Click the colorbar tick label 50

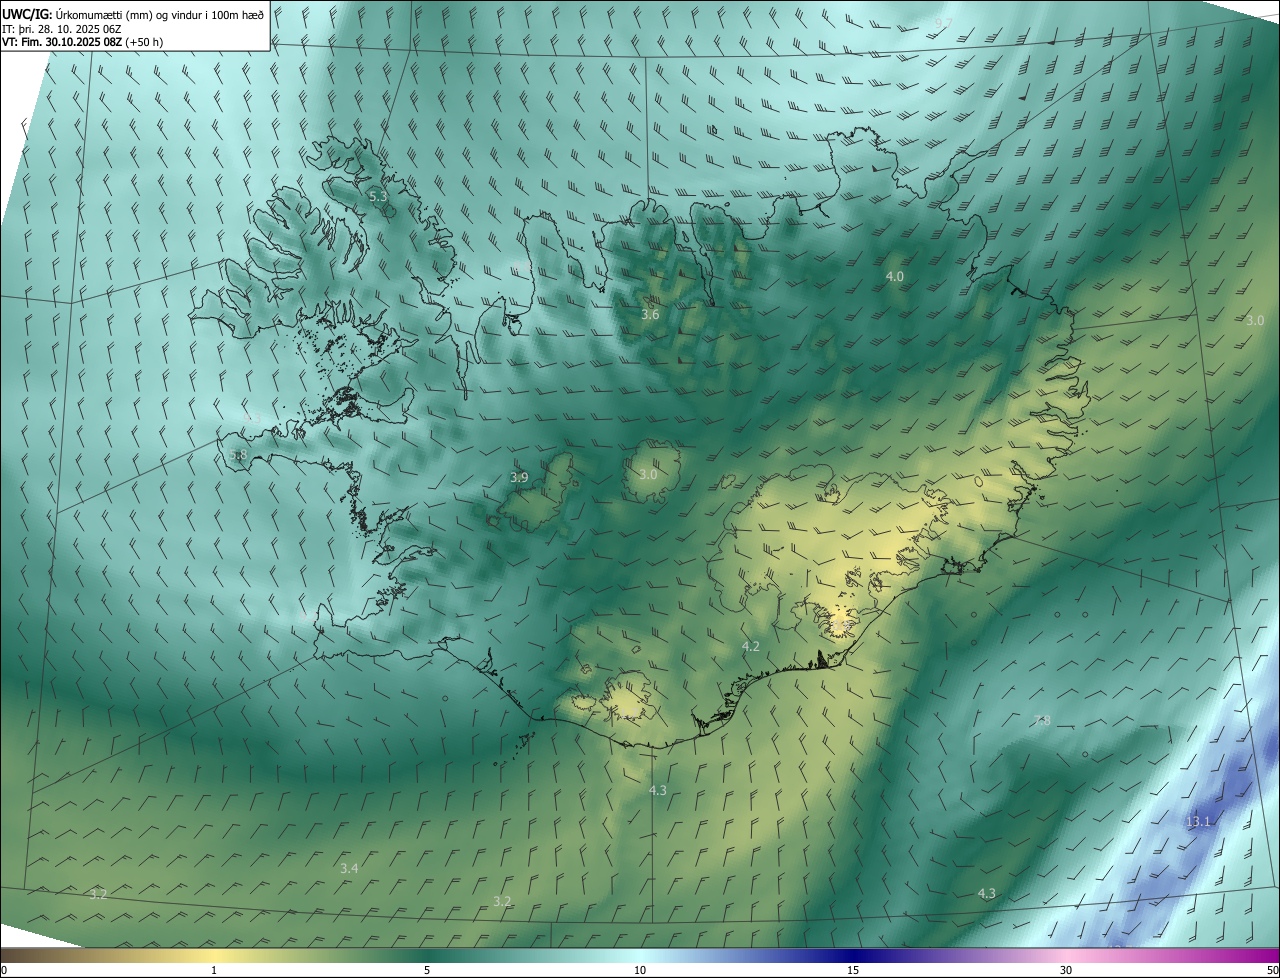click(1272, 970)
